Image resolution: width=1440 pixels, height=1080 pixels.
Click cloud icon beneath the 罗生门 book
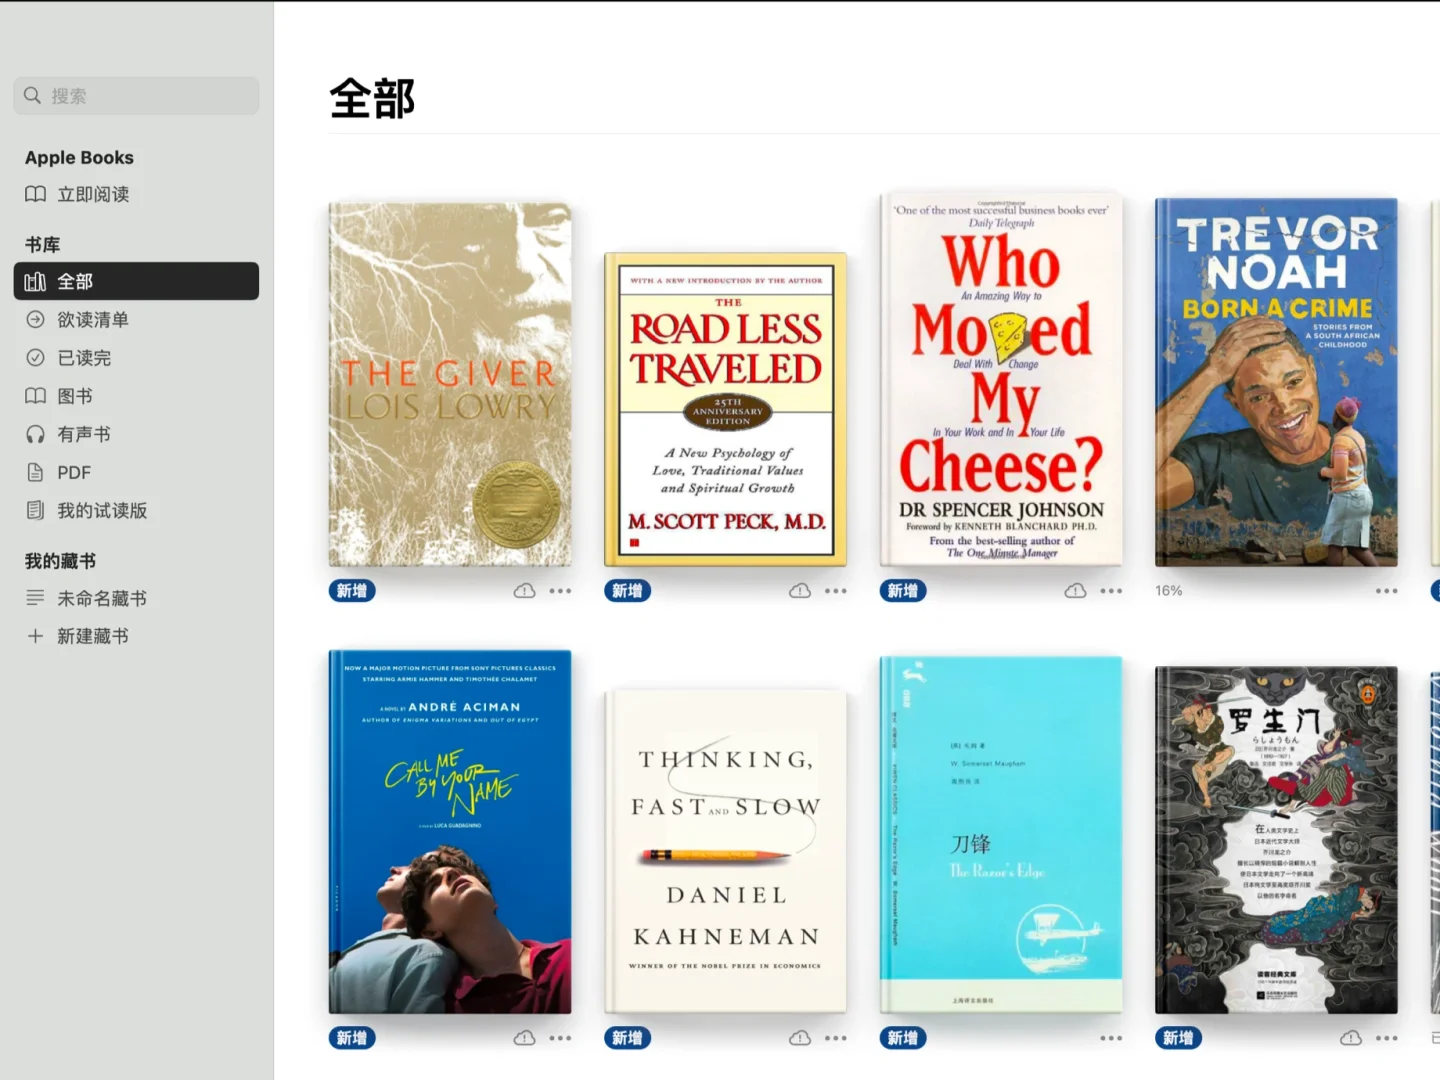[1351, 1038]
